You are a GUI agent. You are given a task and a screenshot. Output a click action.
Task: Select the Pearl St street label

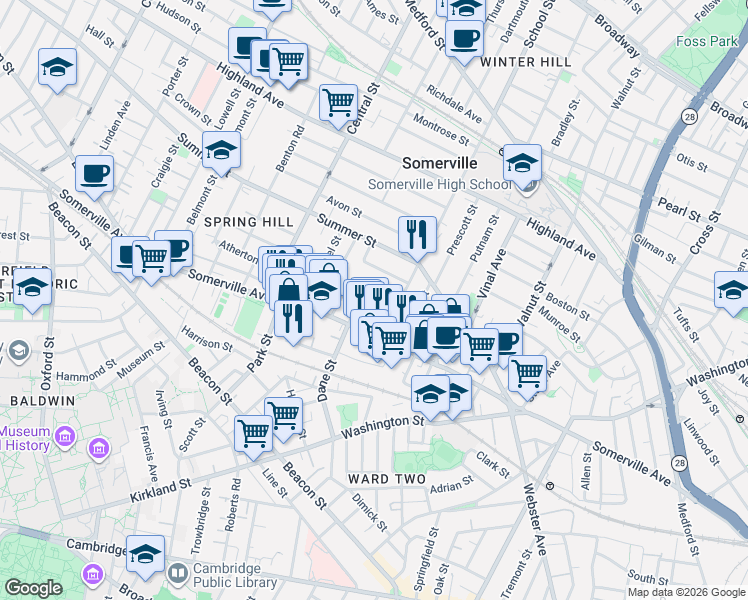click(679, 210)
